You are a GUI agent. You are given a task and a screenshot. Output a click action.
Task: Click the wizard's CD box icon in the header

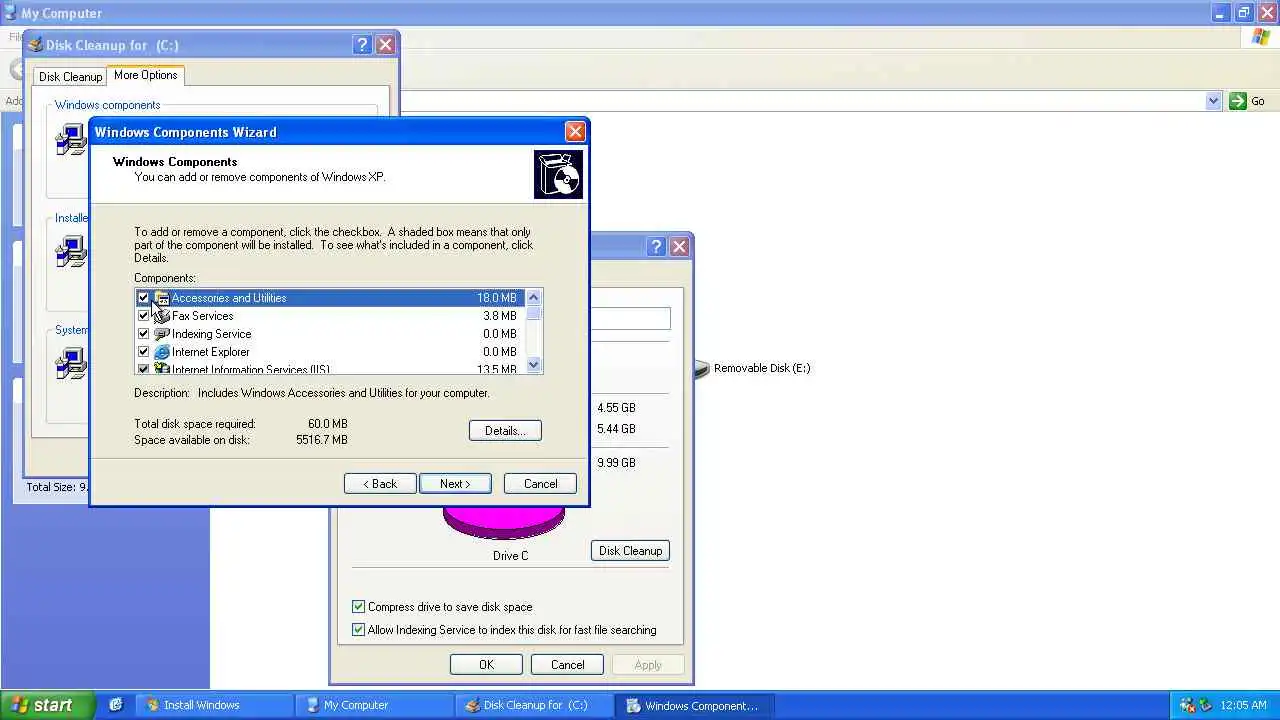coord(558,174)
